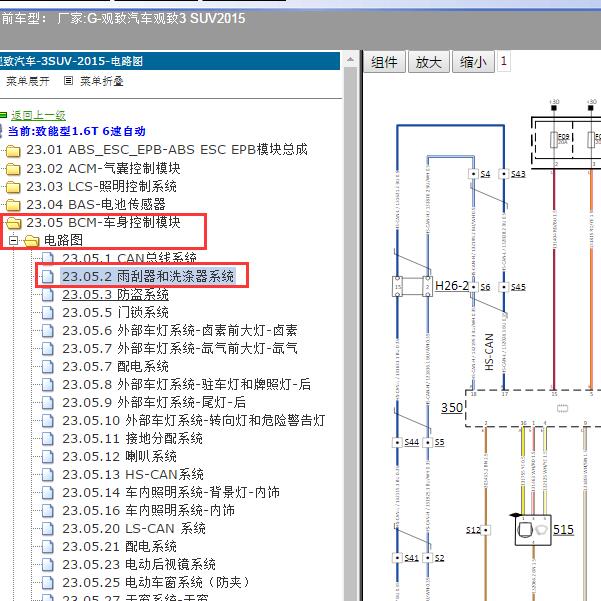Open 23.05.20 LS-CAN 系统
The width and height of the screenshot is (601, 601).
pyautogui.click(x=134, y=529)
